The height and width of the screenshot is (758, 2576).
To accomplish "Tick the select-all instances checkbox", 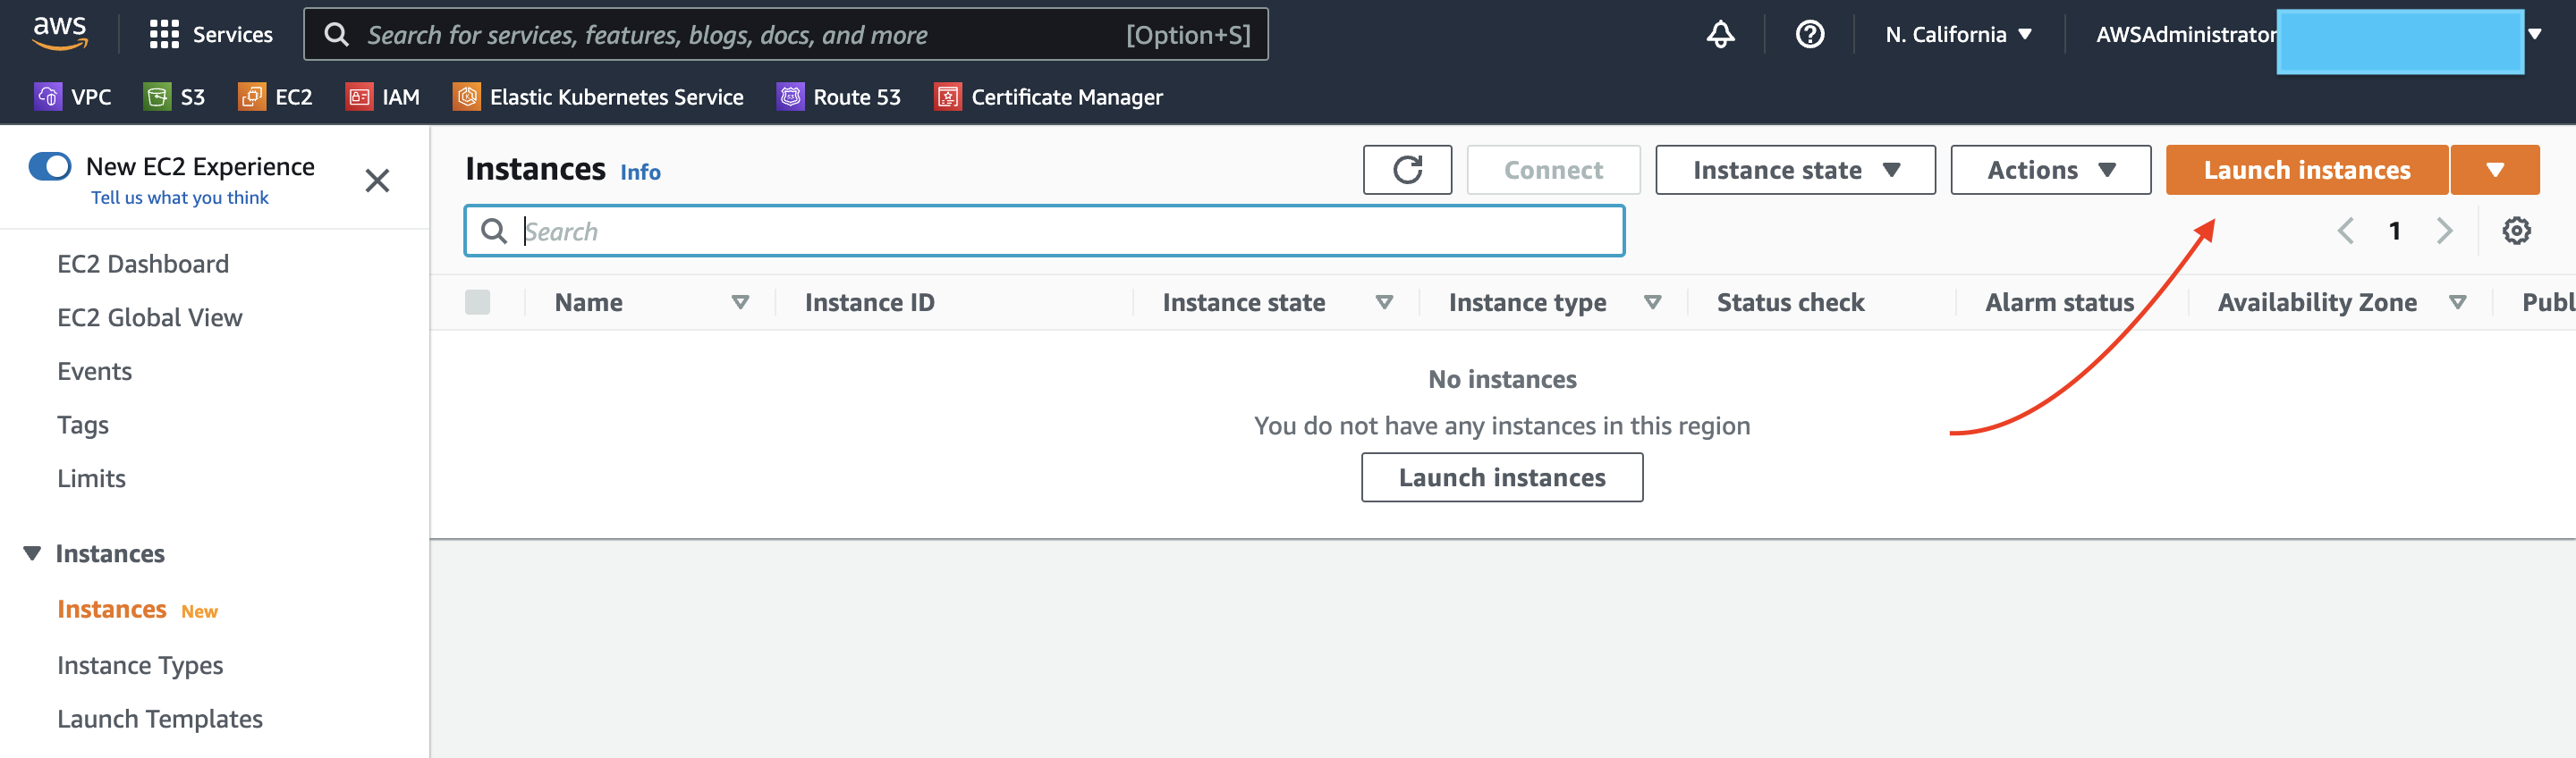I will [x=478, y=302].
